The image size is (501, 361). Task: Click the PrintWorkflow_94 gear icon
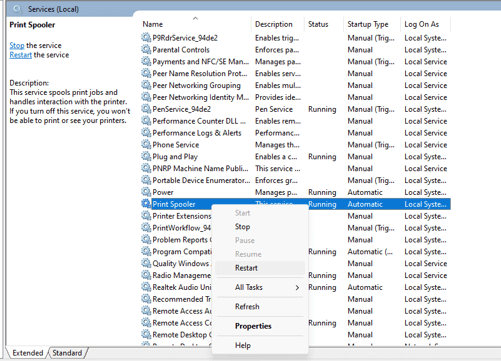pos(146,228)
